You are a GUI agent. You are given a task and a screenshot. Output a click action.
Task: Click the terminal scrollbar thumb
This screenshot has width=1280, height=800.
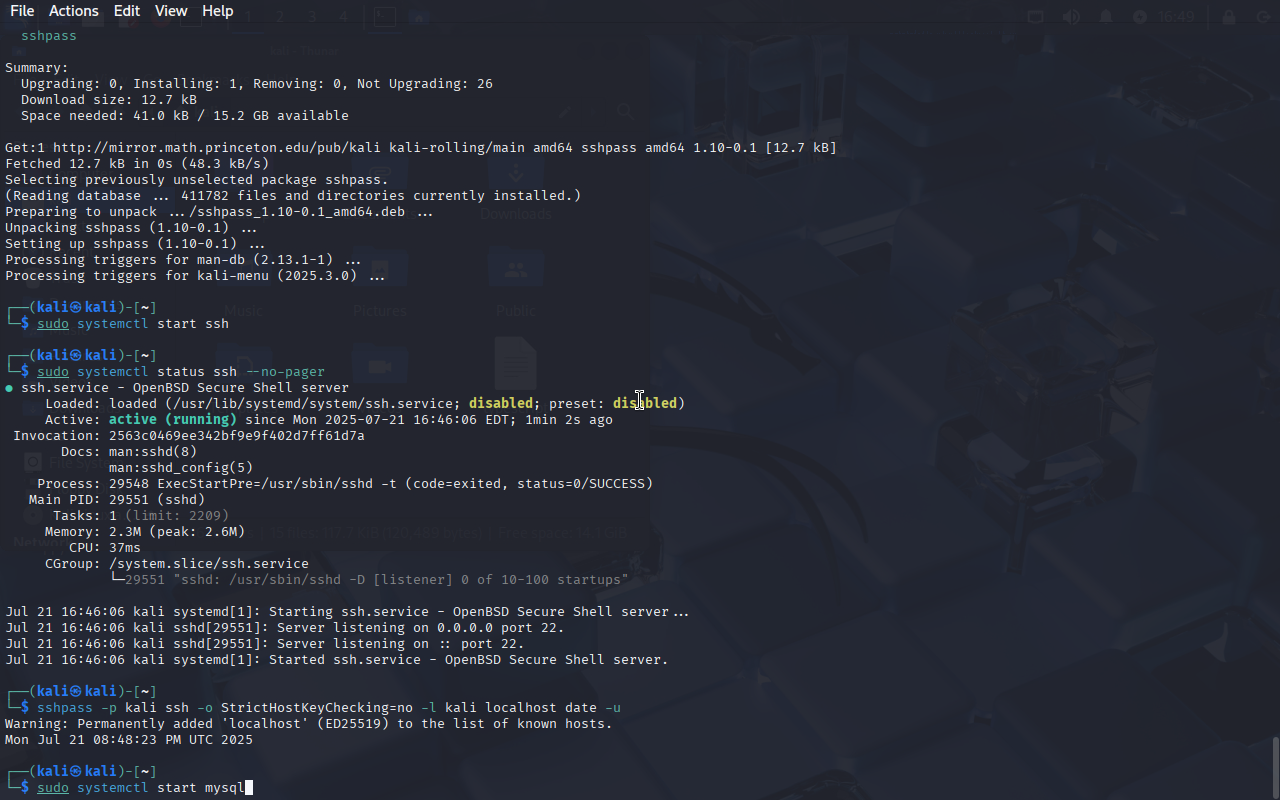tap(1275, 768)
